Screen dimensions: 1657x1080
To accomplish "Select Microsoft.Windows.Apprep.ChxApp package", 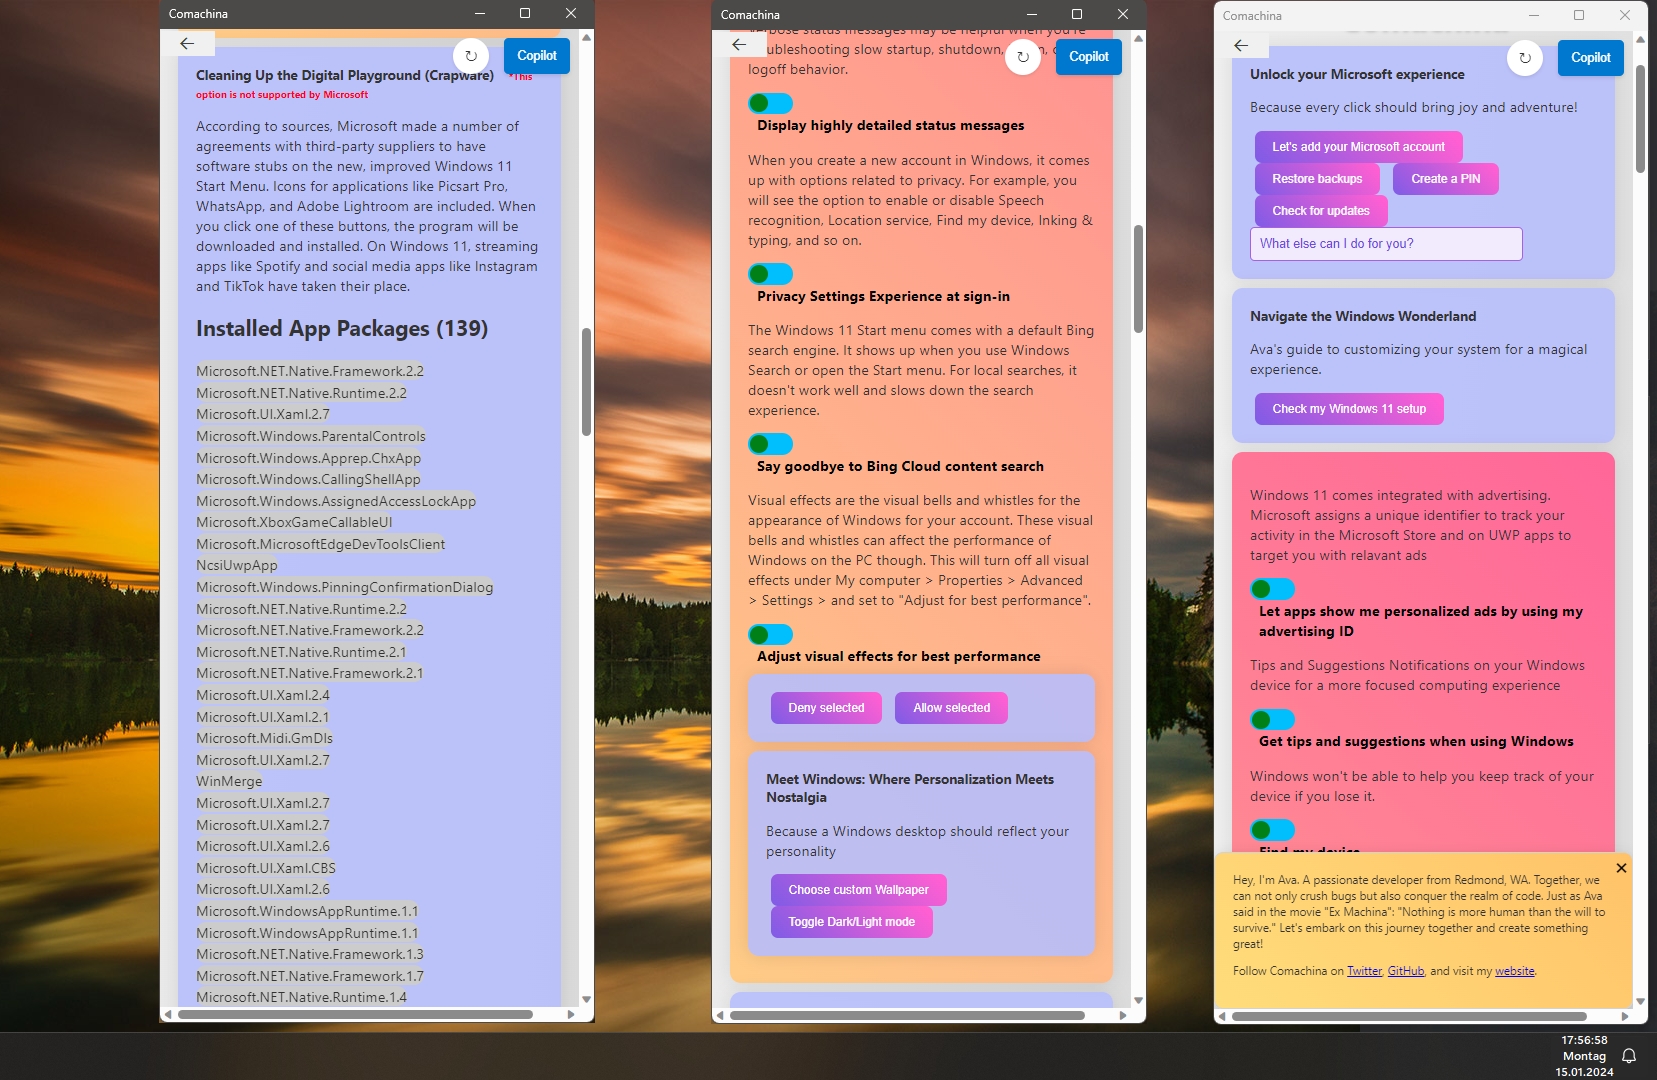I will coord(308,458).
